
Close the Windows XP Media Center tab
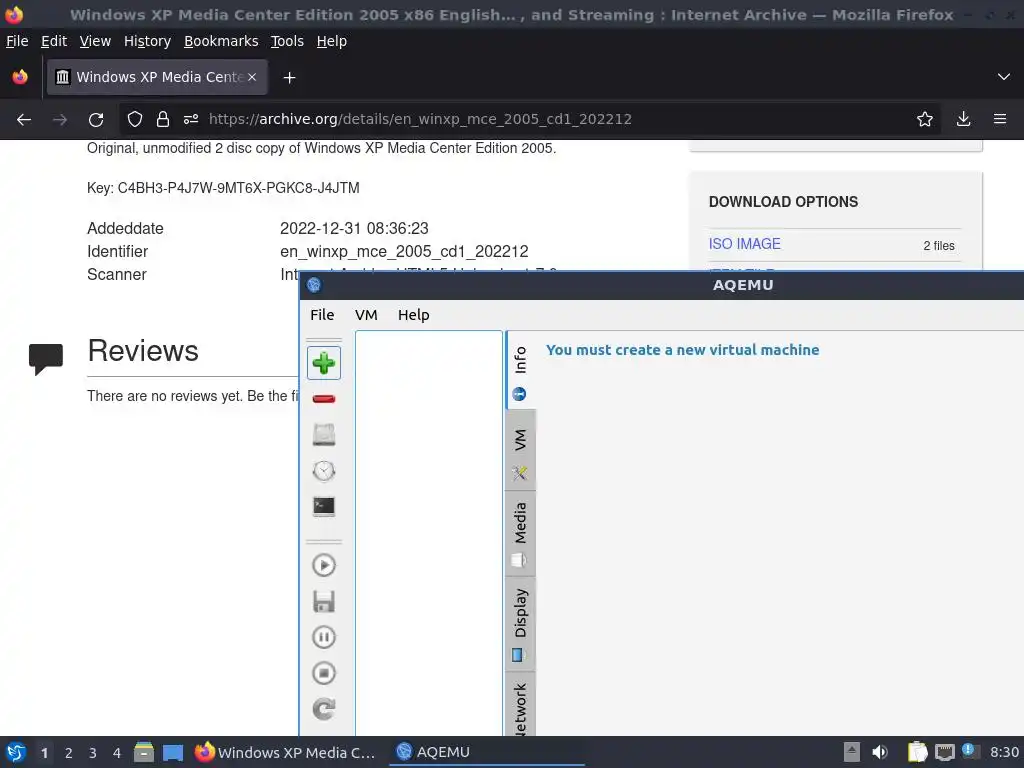tap(252, 77)
